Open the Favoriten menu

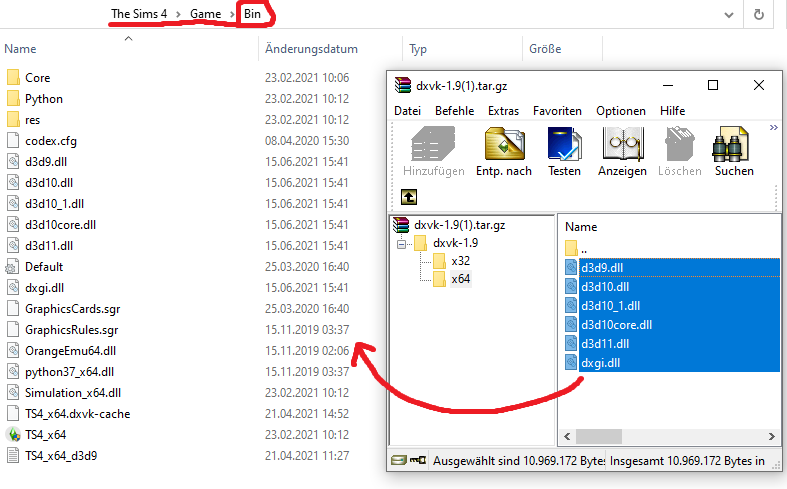[557, 111]
